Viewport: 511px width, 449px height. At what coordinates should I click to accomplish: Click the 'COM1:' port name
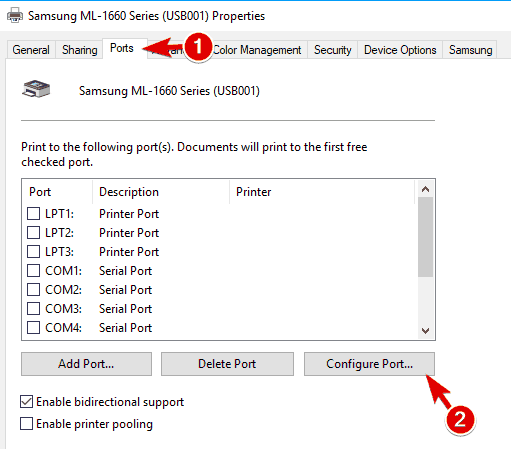63,271
